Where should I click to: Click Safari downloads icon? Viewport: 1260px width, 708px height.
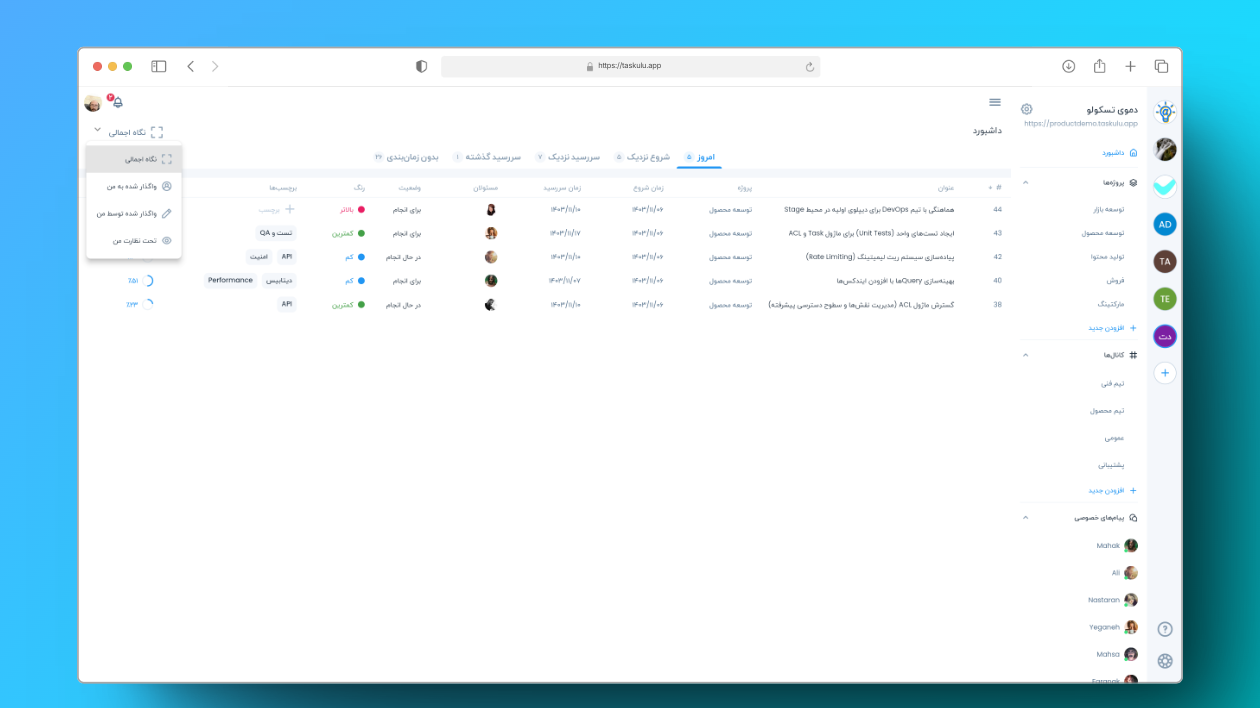coord(1068,66)
